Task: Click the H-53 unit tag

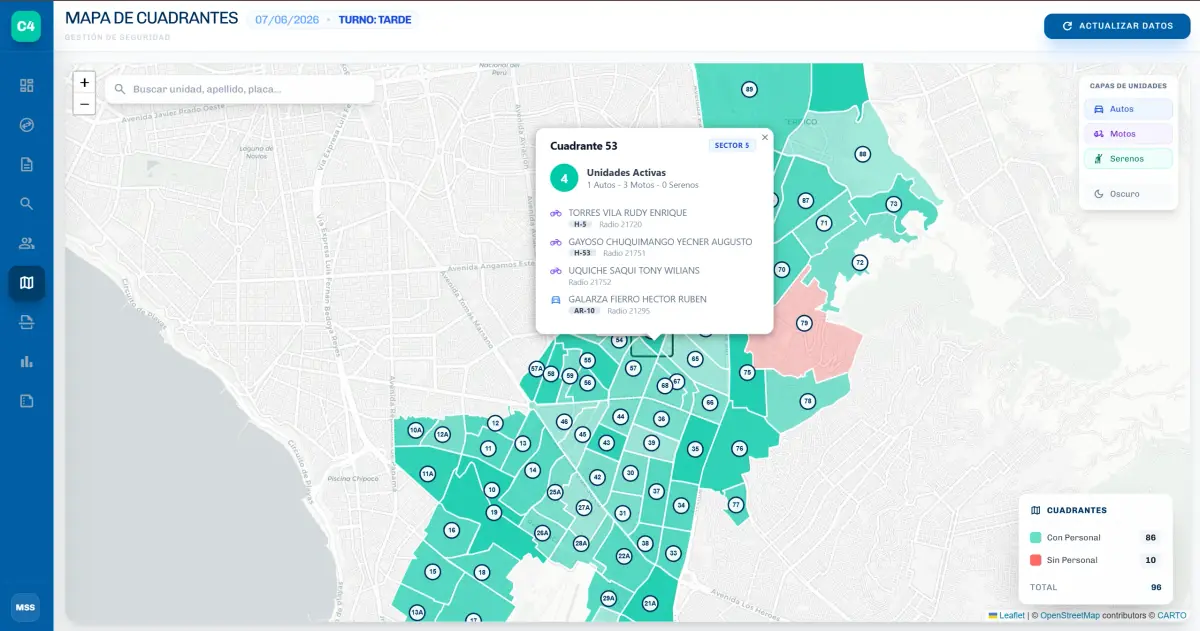Action: (582, 253)
